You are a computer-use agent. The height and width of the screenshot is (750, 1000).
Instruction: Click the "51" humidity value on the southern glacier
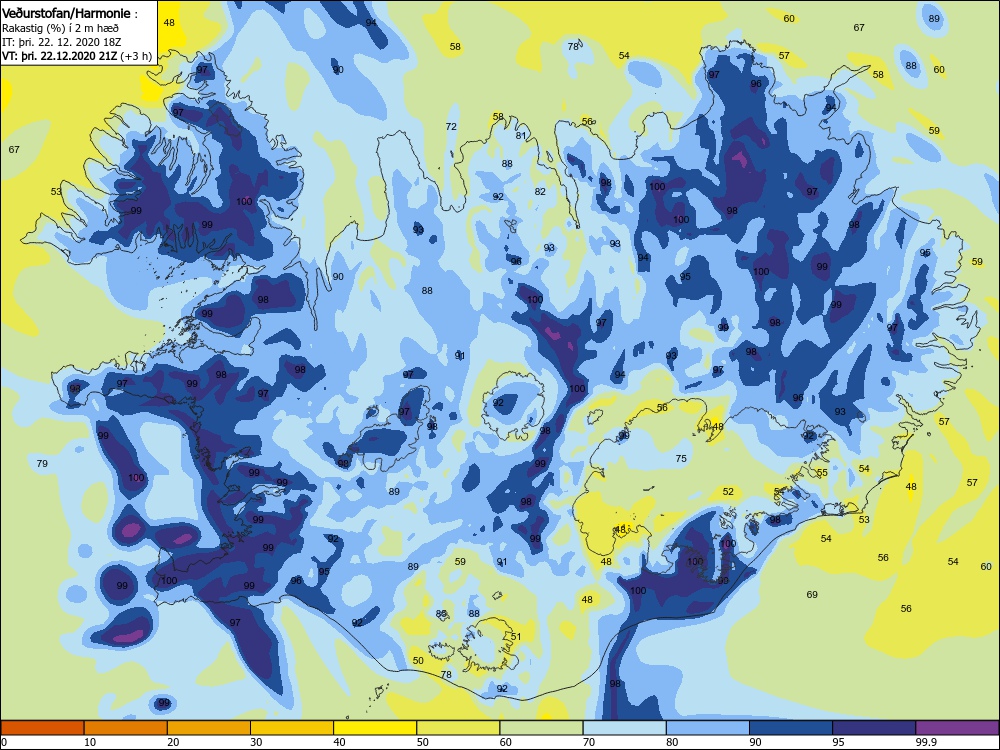517,636
